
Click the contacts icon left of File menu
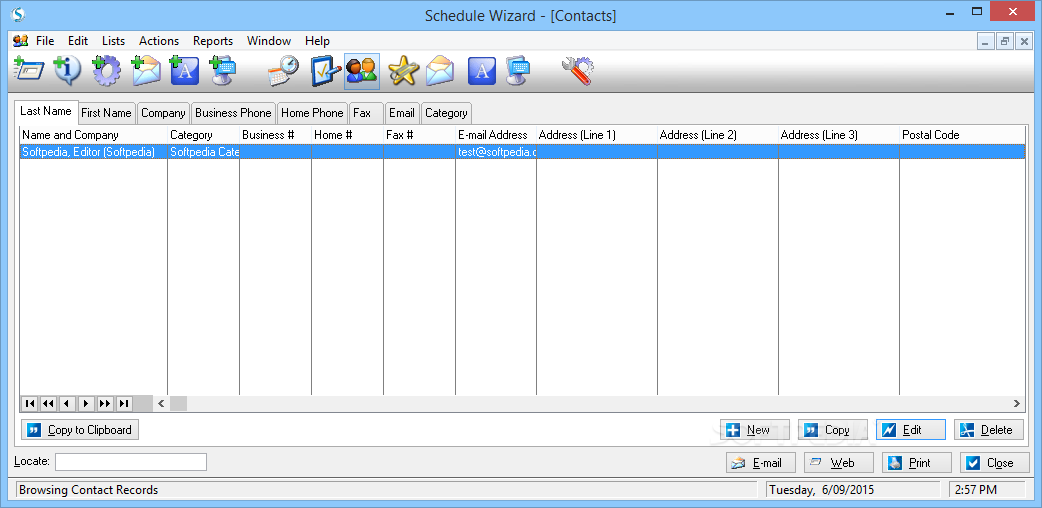(x=21, y=41)
